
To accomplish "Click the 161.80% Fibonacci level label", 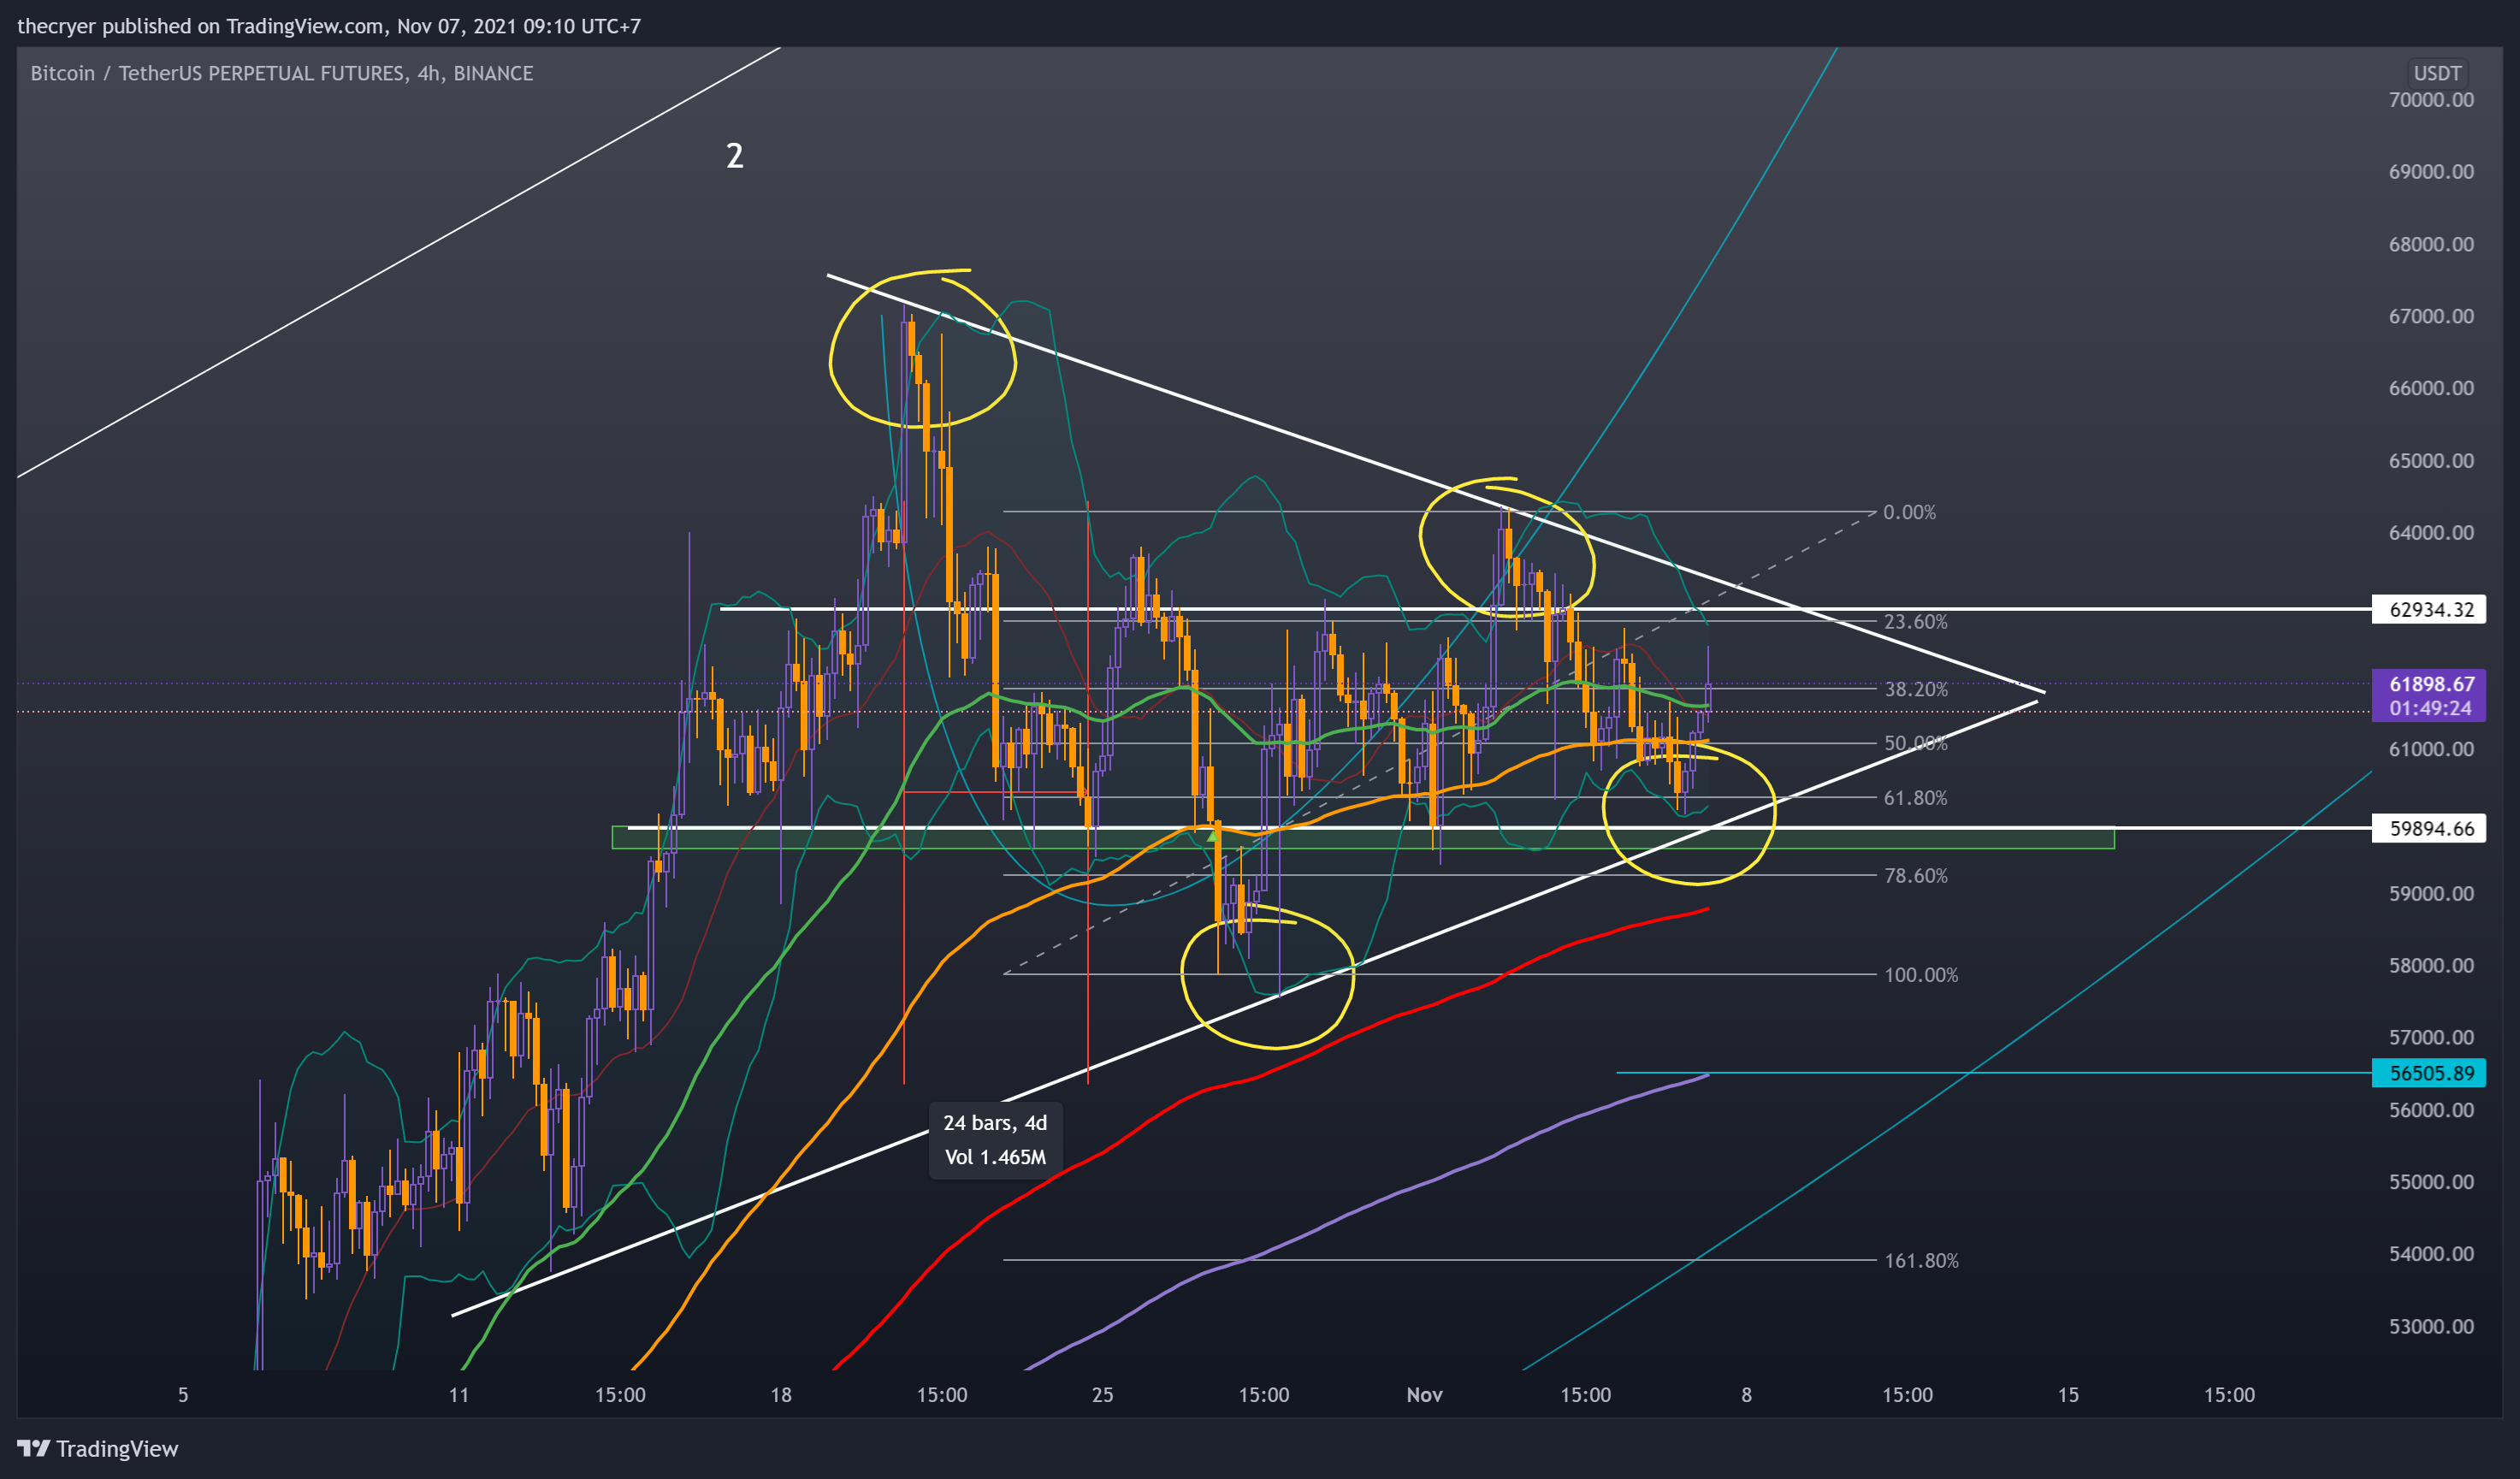I will [x=1920, y=1260].
